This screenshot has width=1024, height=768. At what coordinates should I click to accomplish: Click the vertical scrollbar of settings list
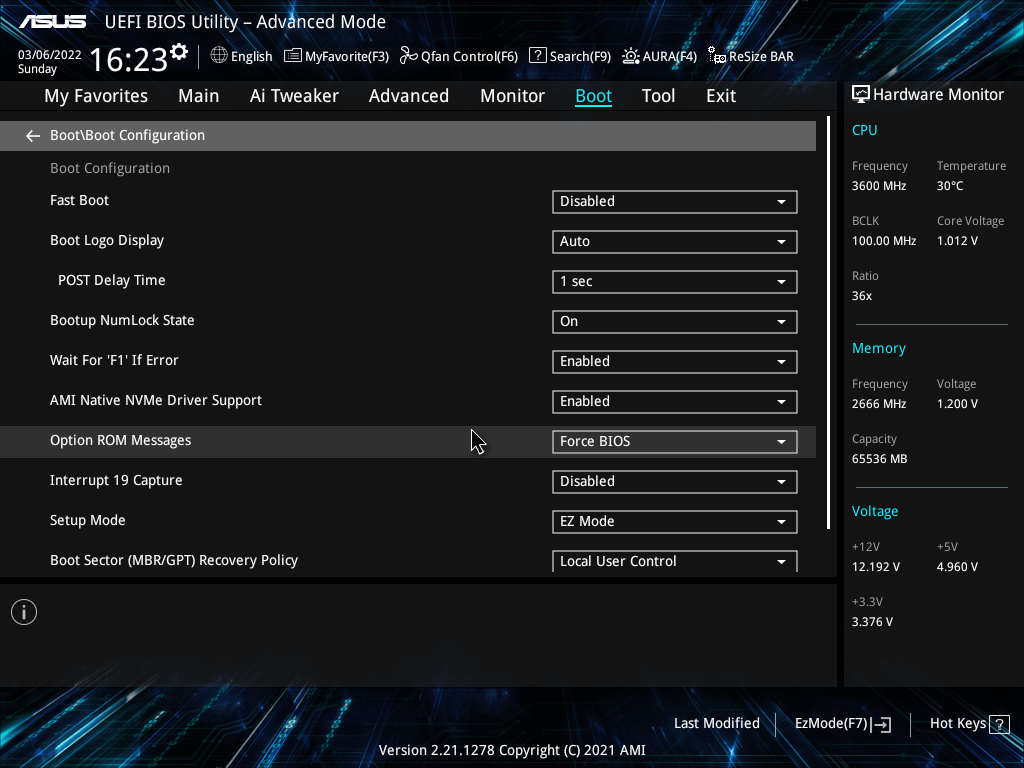[x=829, y=323]
